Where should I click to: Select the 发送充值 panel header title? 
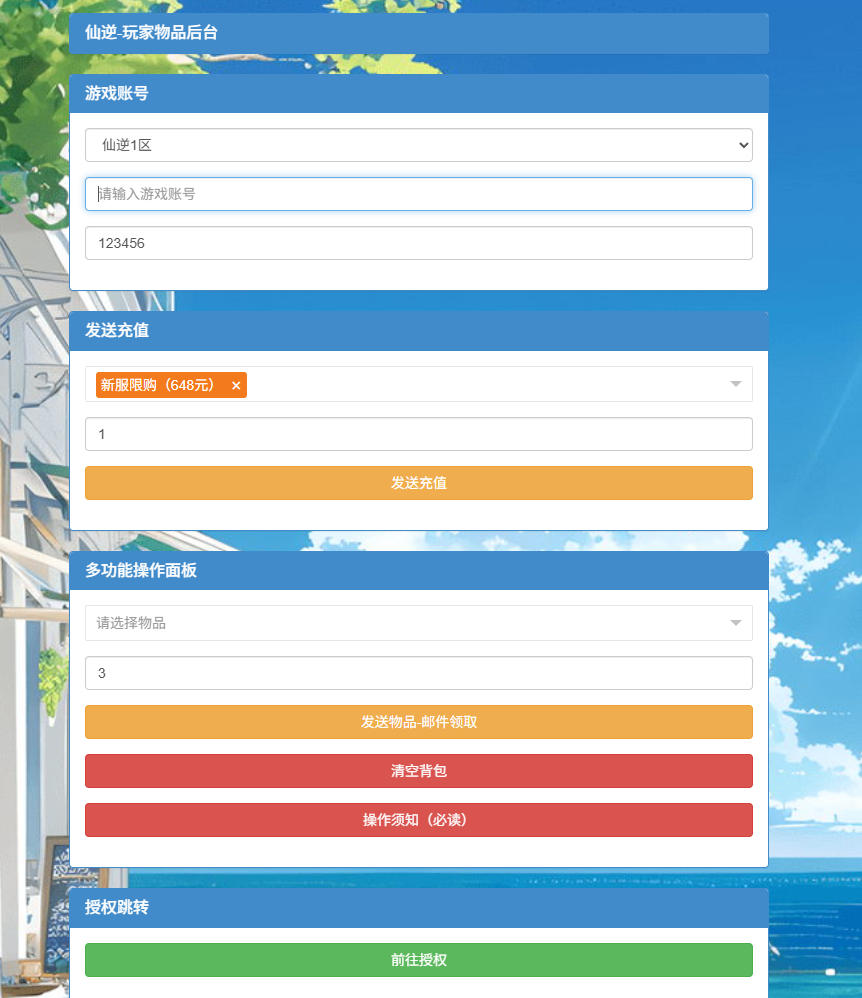point(117,330)
